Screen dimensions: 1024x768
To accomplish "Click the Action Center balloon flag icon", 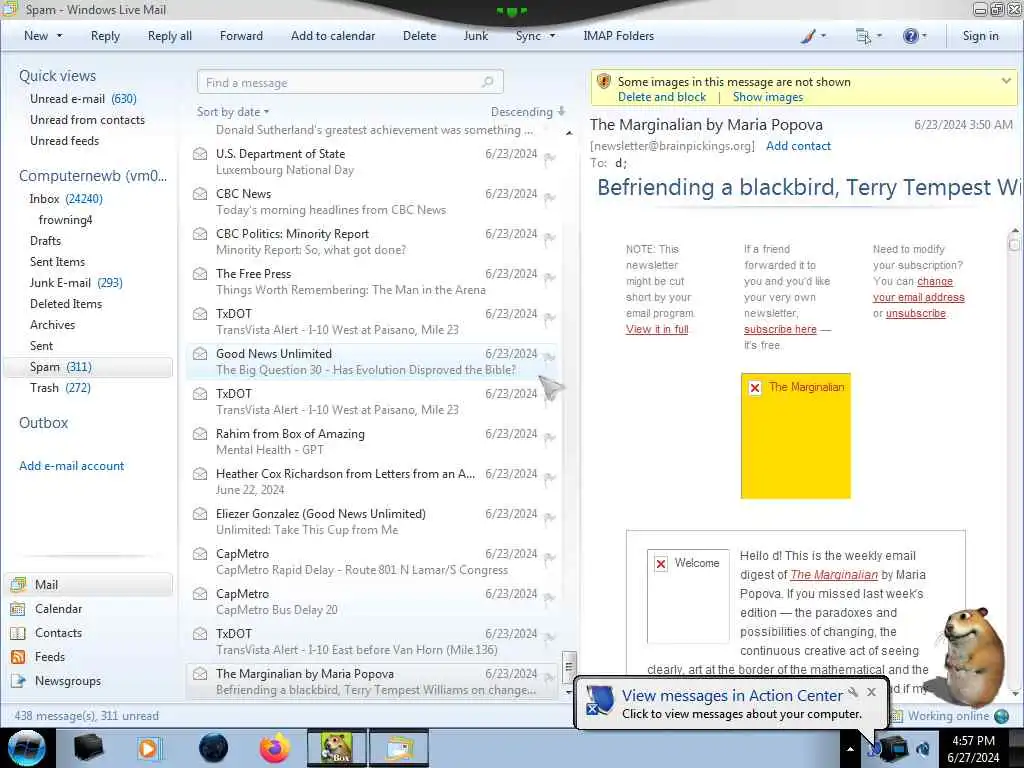I will [599, 700].
